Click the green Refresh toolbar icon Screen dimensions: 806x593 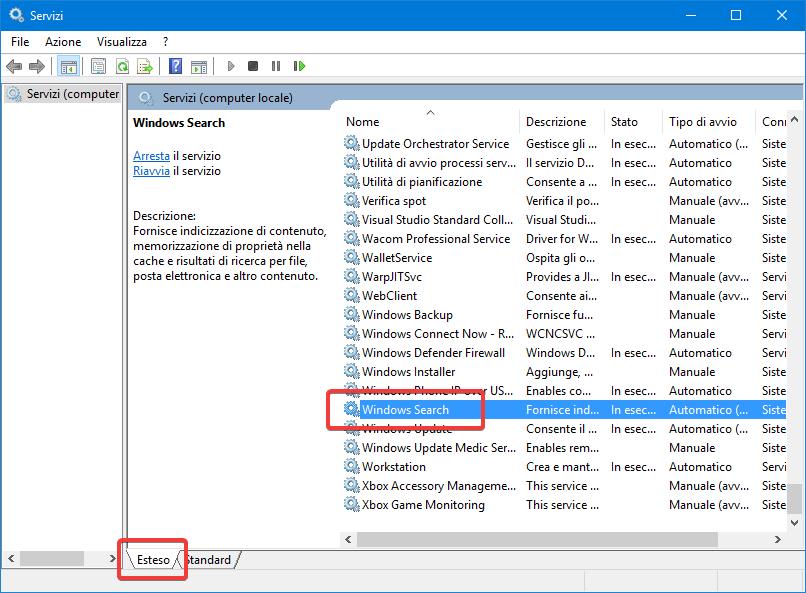[122, 66]
